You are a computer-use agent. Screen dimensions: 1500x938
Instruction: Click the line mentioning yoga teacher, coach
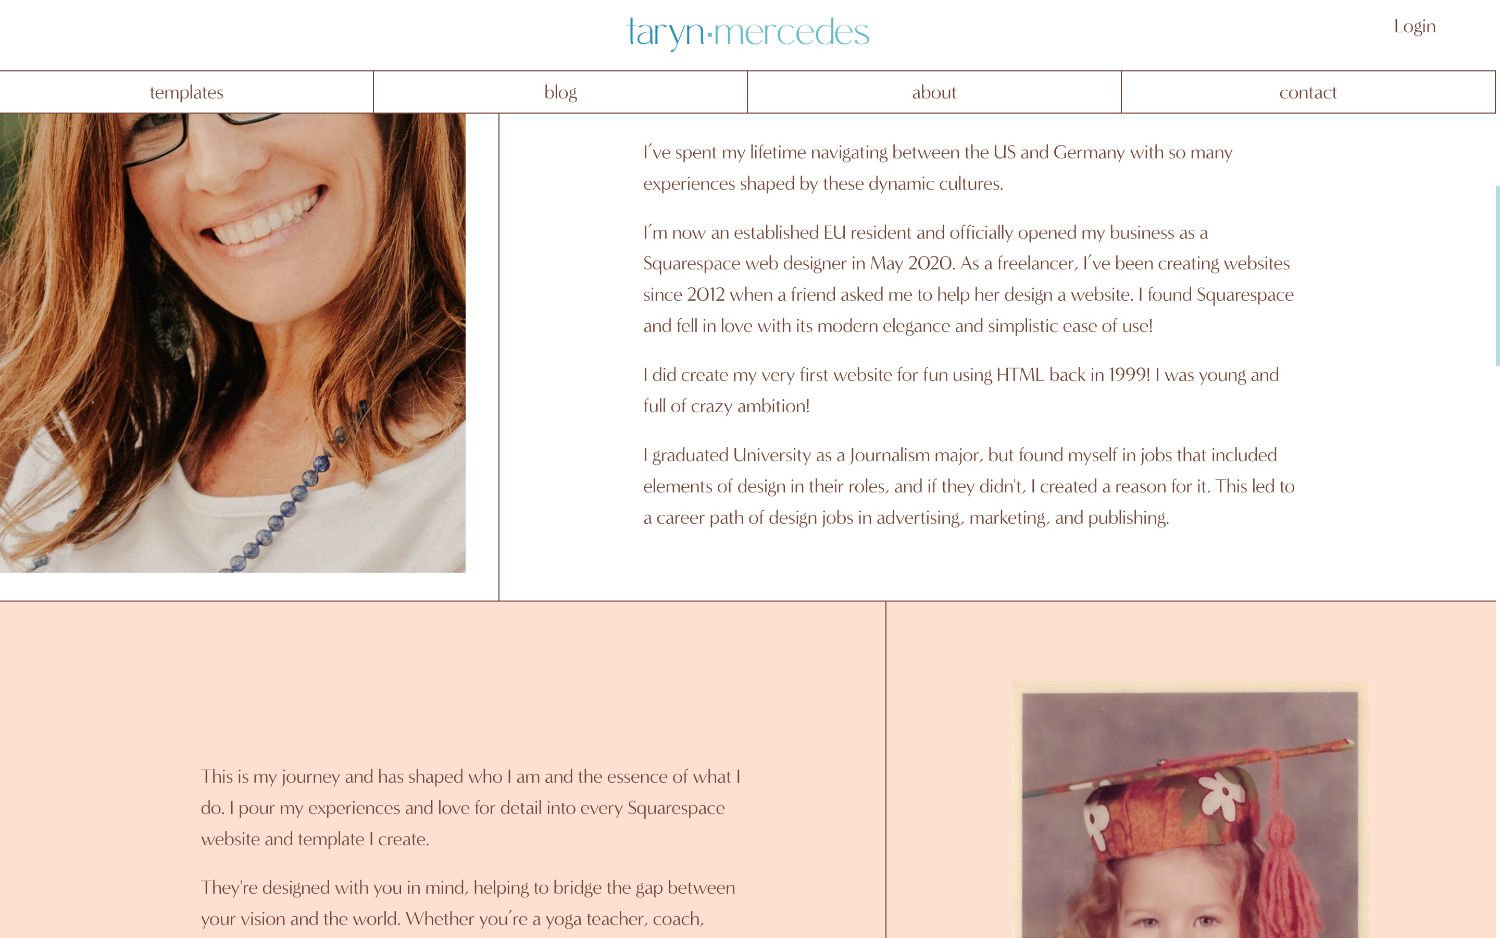(452, 918)
